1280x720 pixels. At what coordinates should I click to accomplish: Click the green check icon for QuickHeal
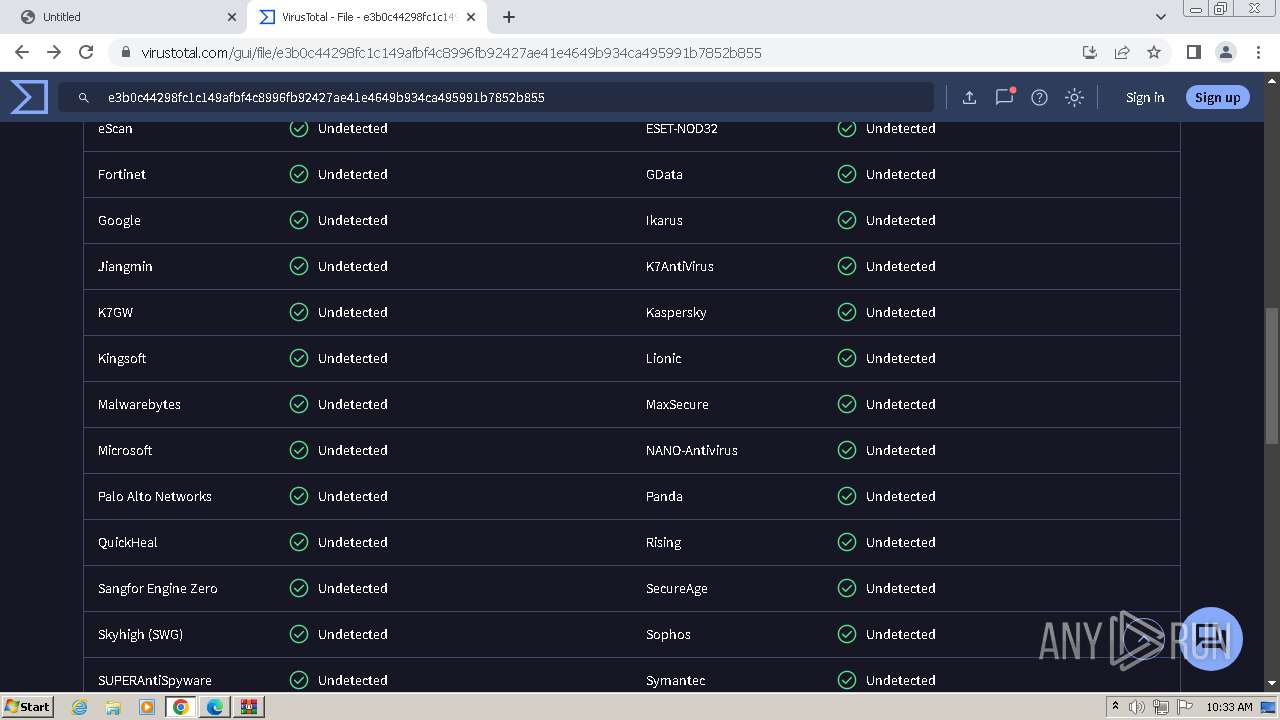(x=299, y=542)
